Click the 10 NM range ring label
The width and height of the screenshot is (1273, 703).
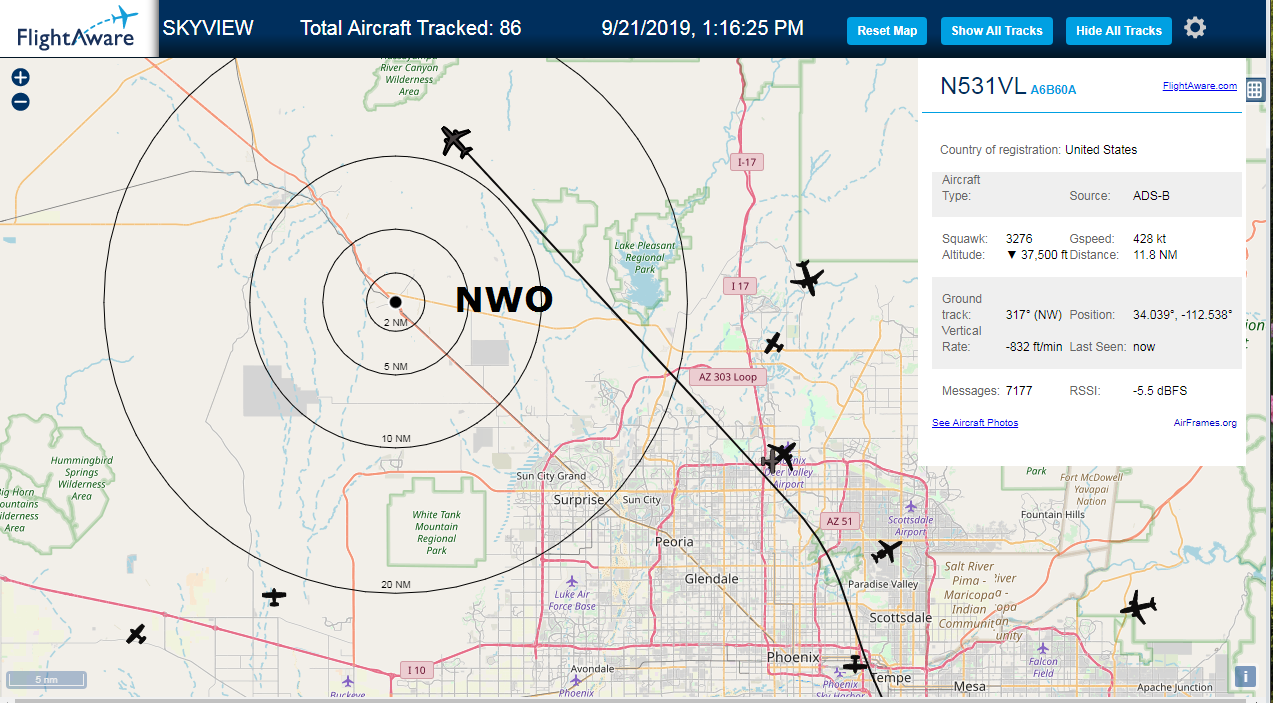pyautogui.click(x=396, y=439)
